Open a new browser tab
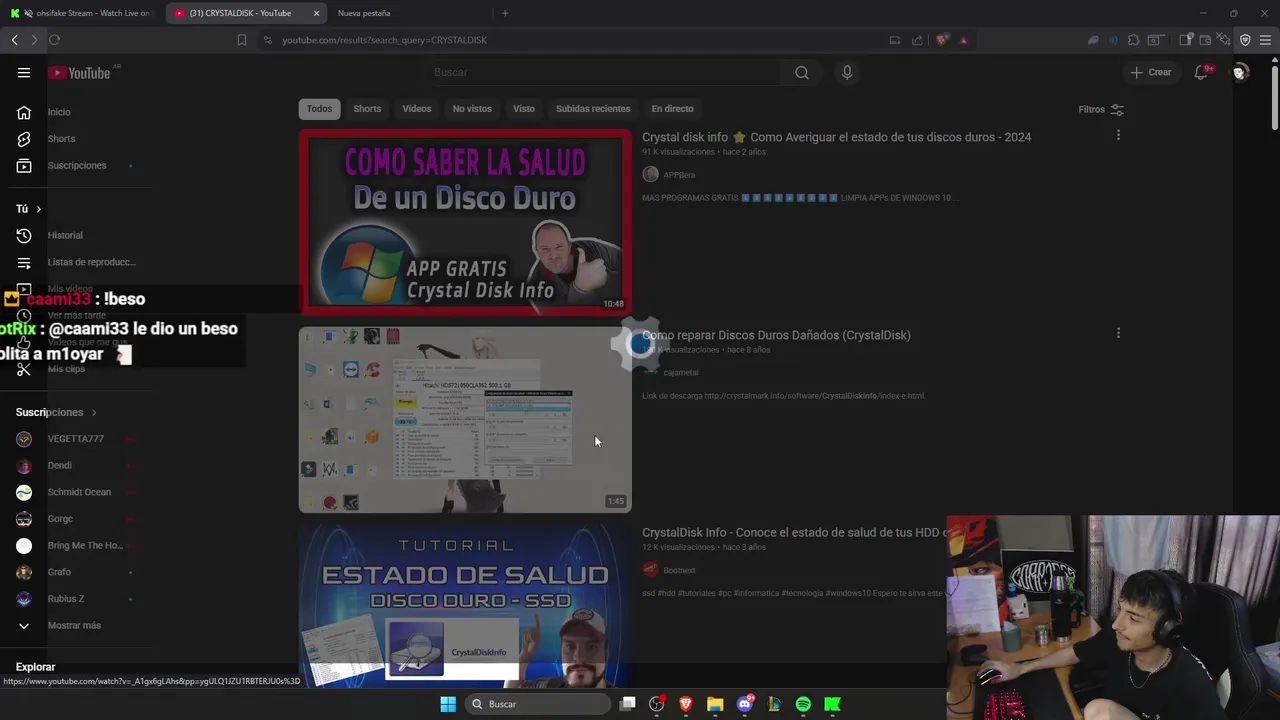Viewport: 1280px width, 720px height. coord(505,13)
